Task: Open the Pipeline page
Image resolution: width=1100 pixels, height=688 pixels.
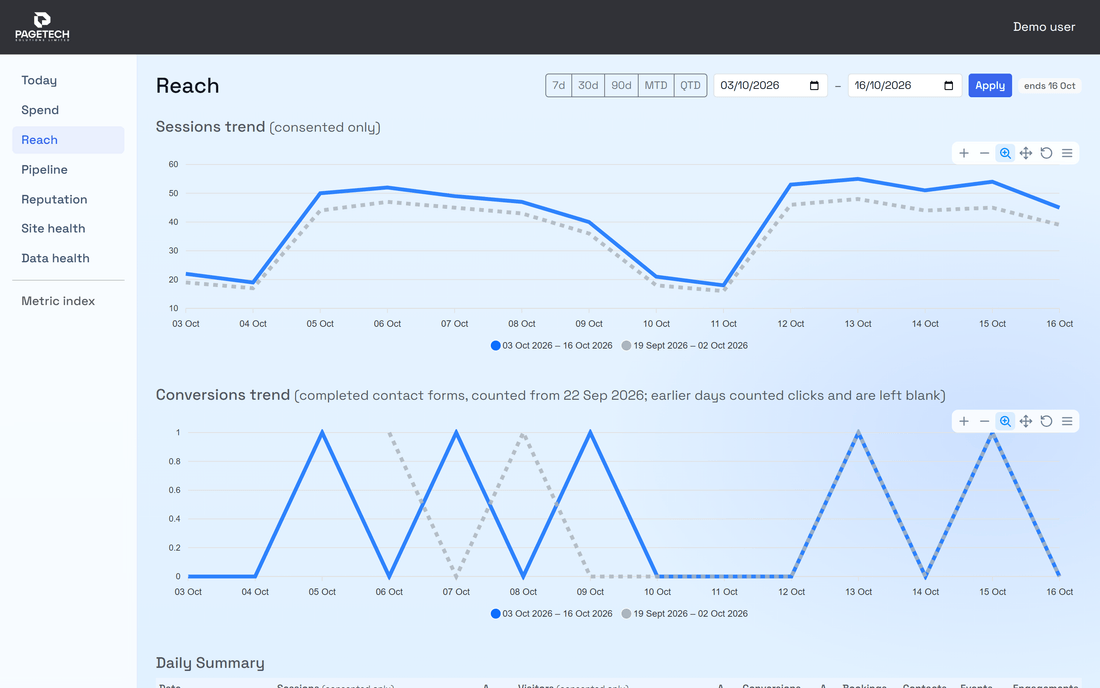Action: pos(68,170)
